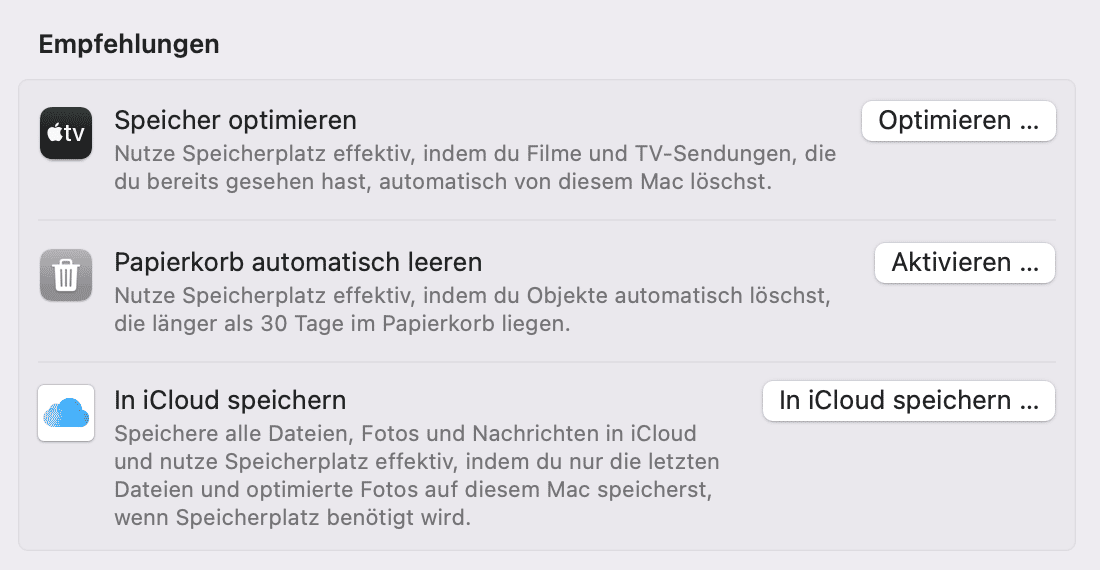Image resolution: width=1100 pixels, height=570 pixels.
Task: Click the line 'Speichere alle Dateien, Fotos und Nachrichten'
Action: click(405, 433)
